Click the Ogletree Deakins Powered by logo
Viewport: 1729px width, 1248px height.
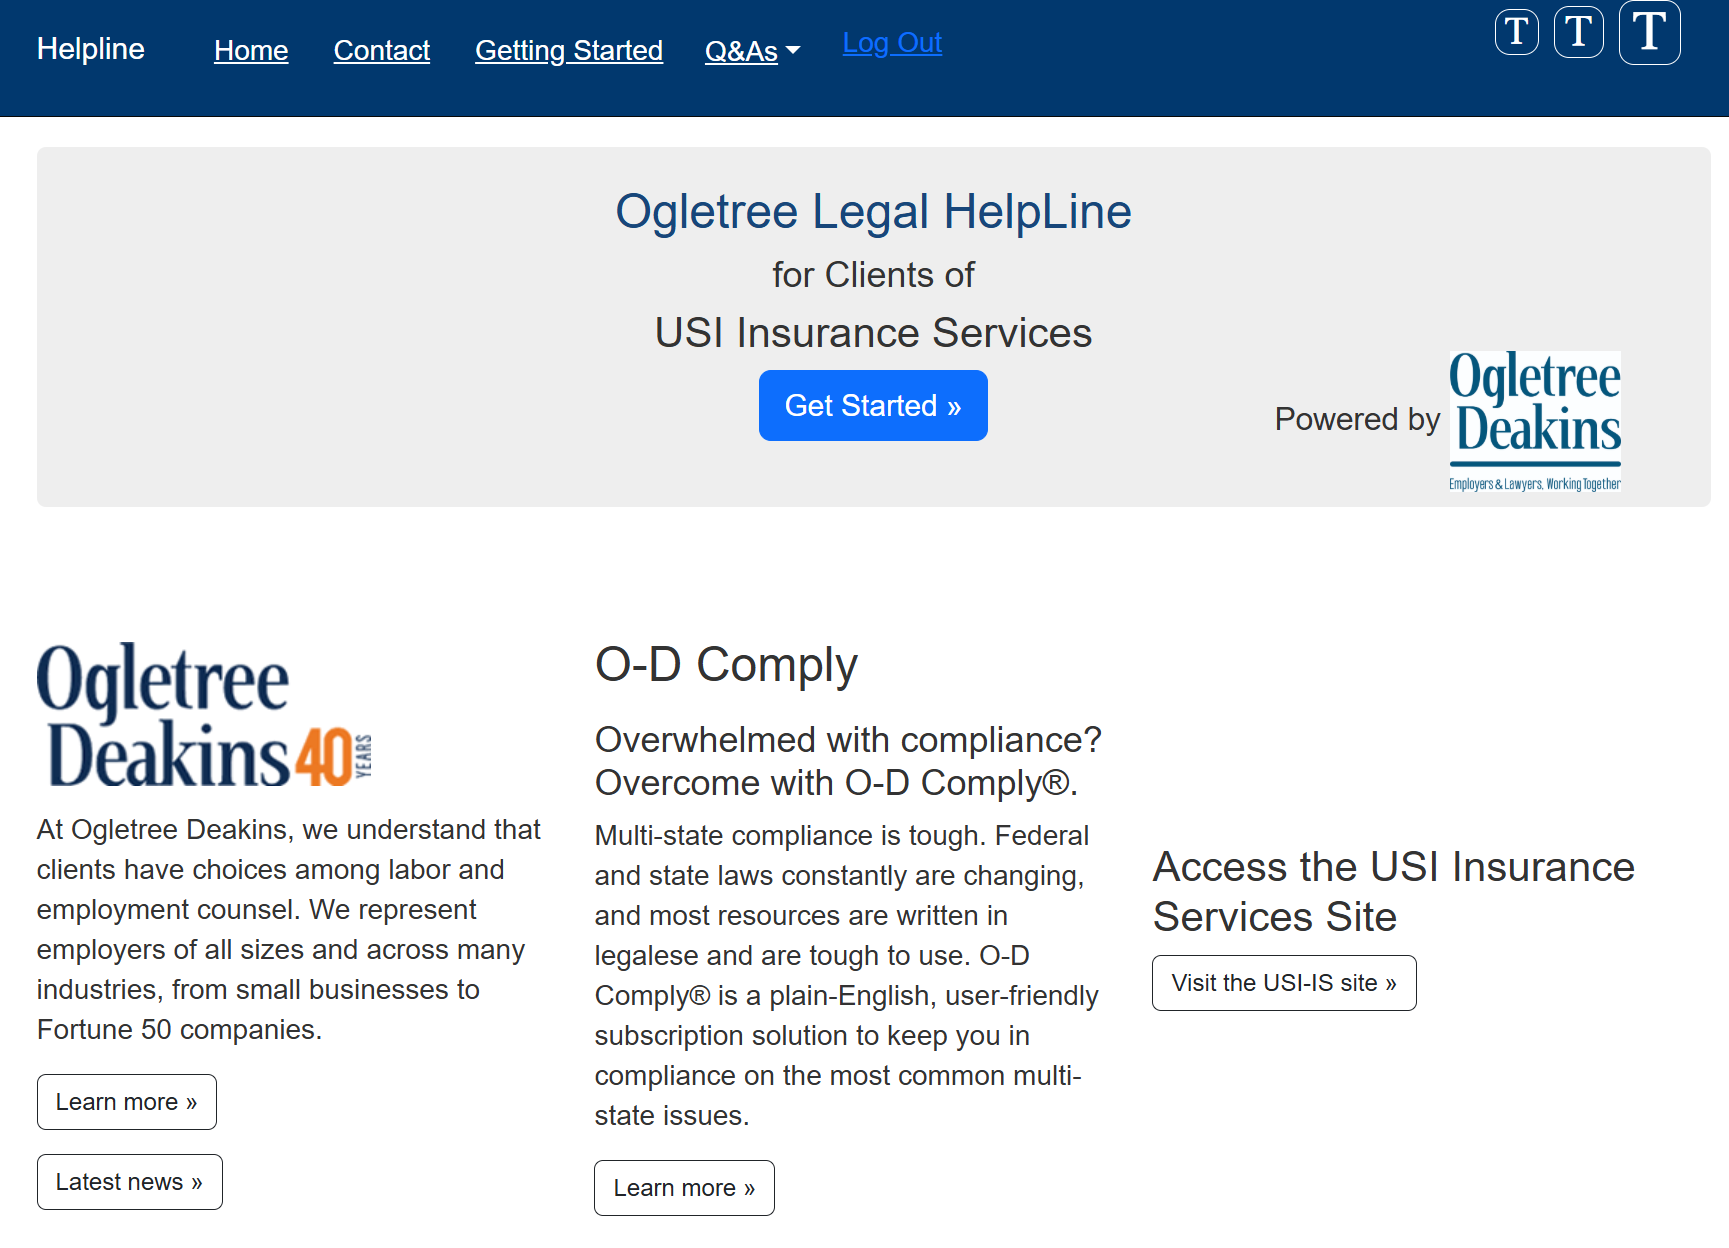tap(1534, 420)
